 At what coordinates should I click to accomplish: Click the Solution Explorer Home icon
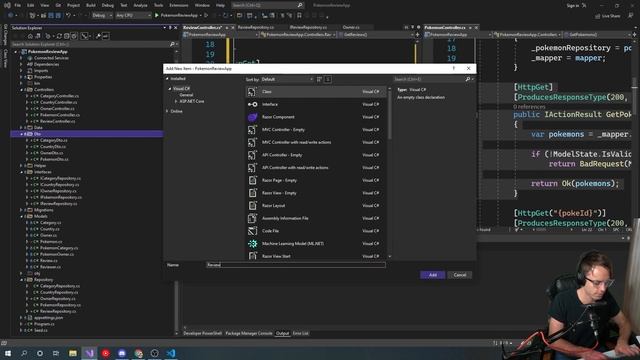point(30,36)
